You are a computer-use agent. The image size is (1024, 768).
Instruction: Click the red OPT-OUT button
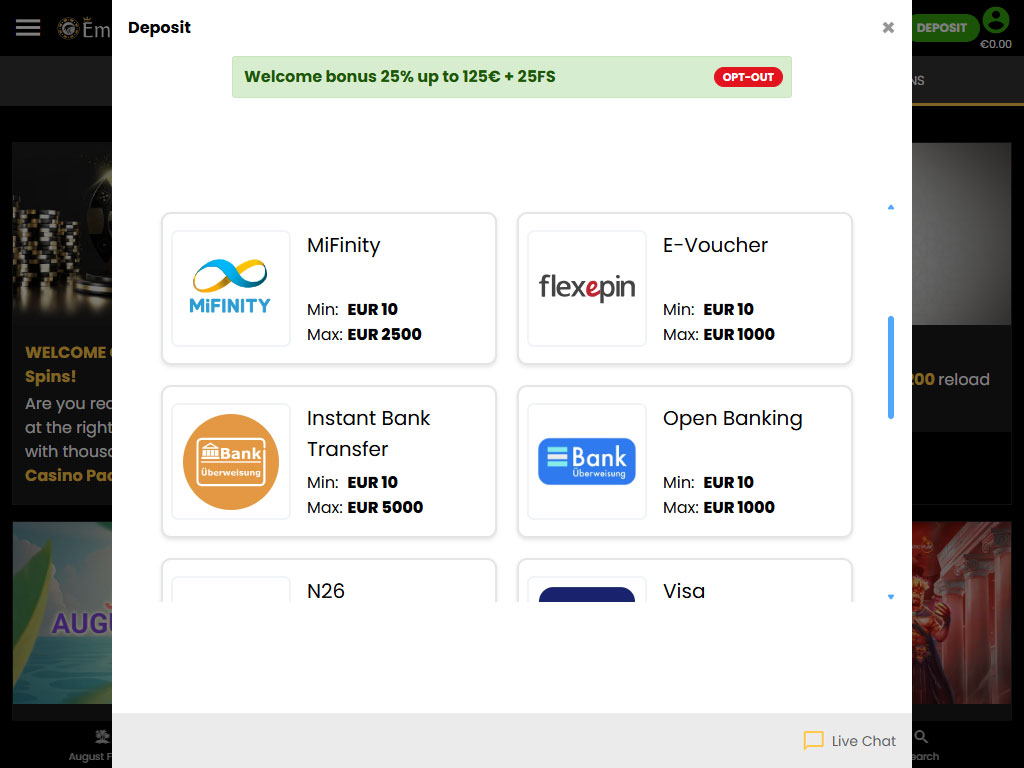click(x=748, y=77)
